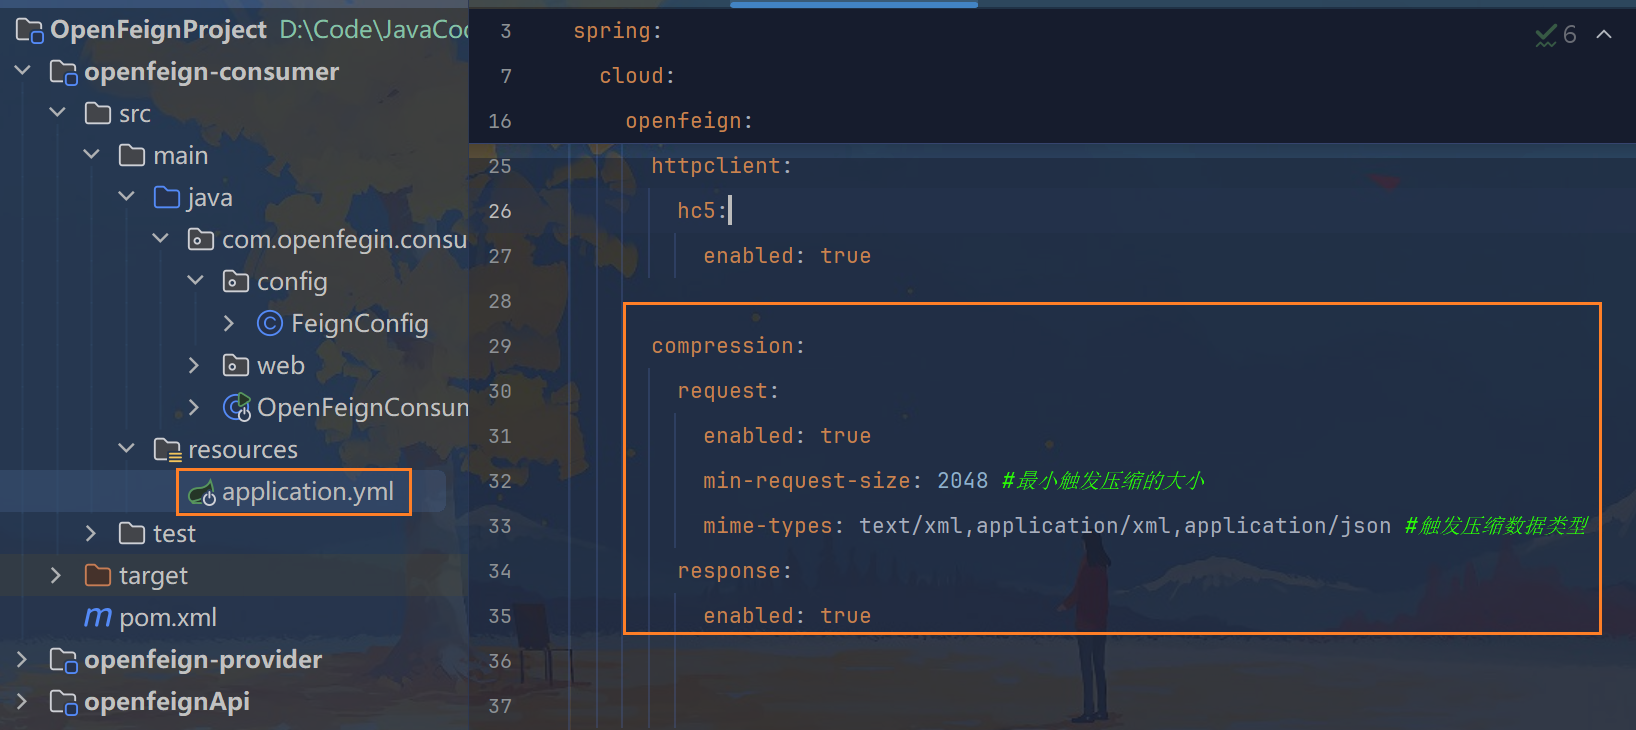Screen dimensions: 1636x730
Task: Click the openfeignApi module icon
Action: pyautogui.click(x=64, y=702)
